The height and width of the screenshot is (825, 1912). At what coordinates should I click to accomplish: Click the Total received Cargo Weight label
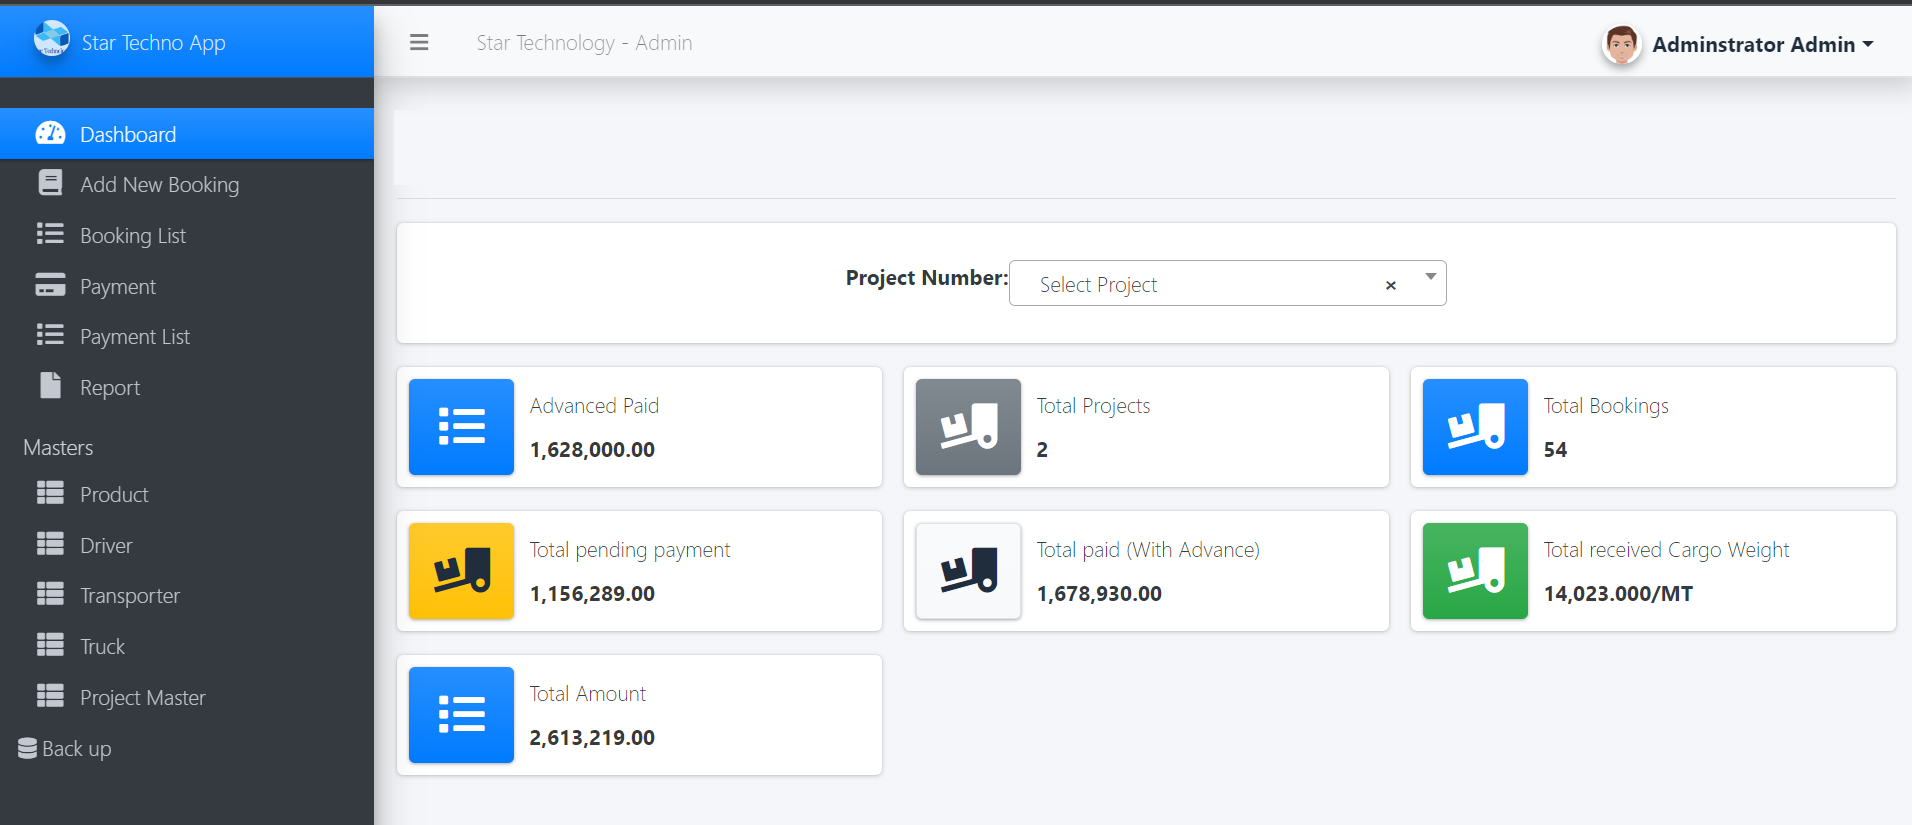(x=1666, y=549)
